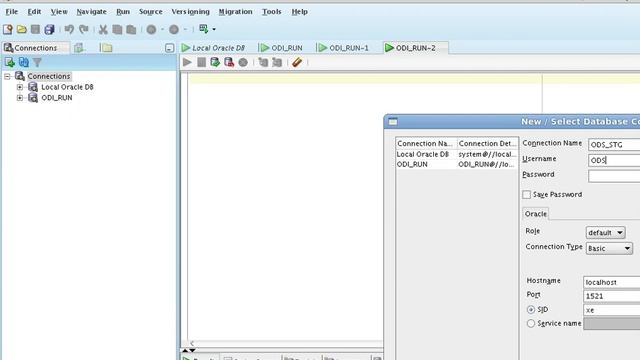Click the Connection Name input field
The width and height of the screenshot is (640, 360).
coord(614,144)
